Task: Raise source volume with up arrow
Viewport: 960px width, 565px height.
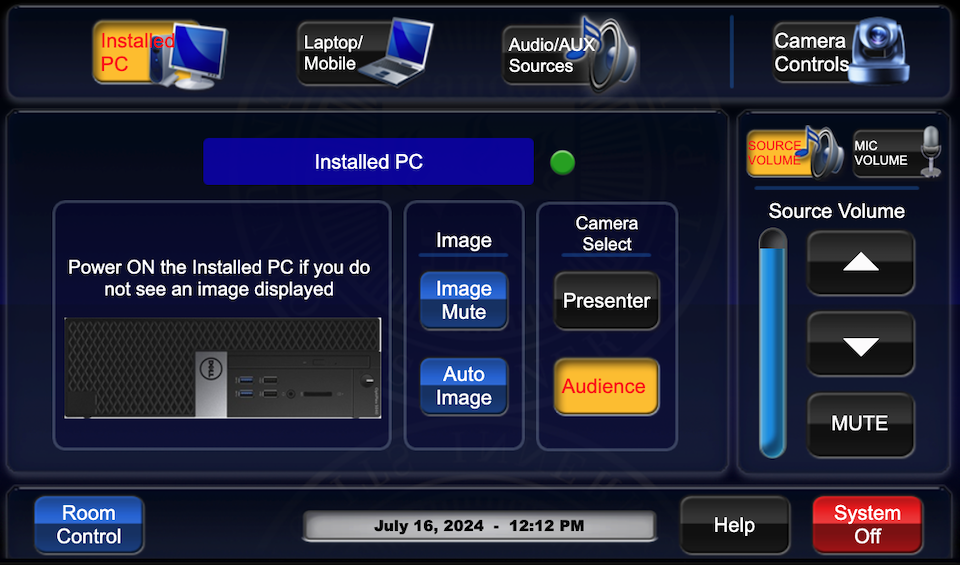Action: click(861, 263)
